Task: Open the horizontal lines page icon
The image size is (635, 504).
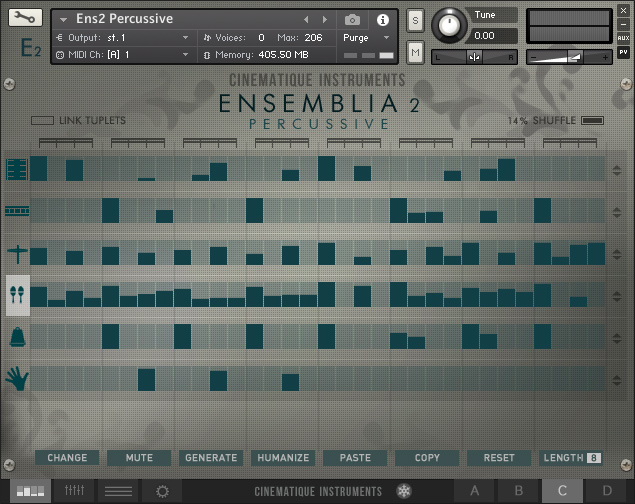Action: pyautogui.click(x=118, y=491)
